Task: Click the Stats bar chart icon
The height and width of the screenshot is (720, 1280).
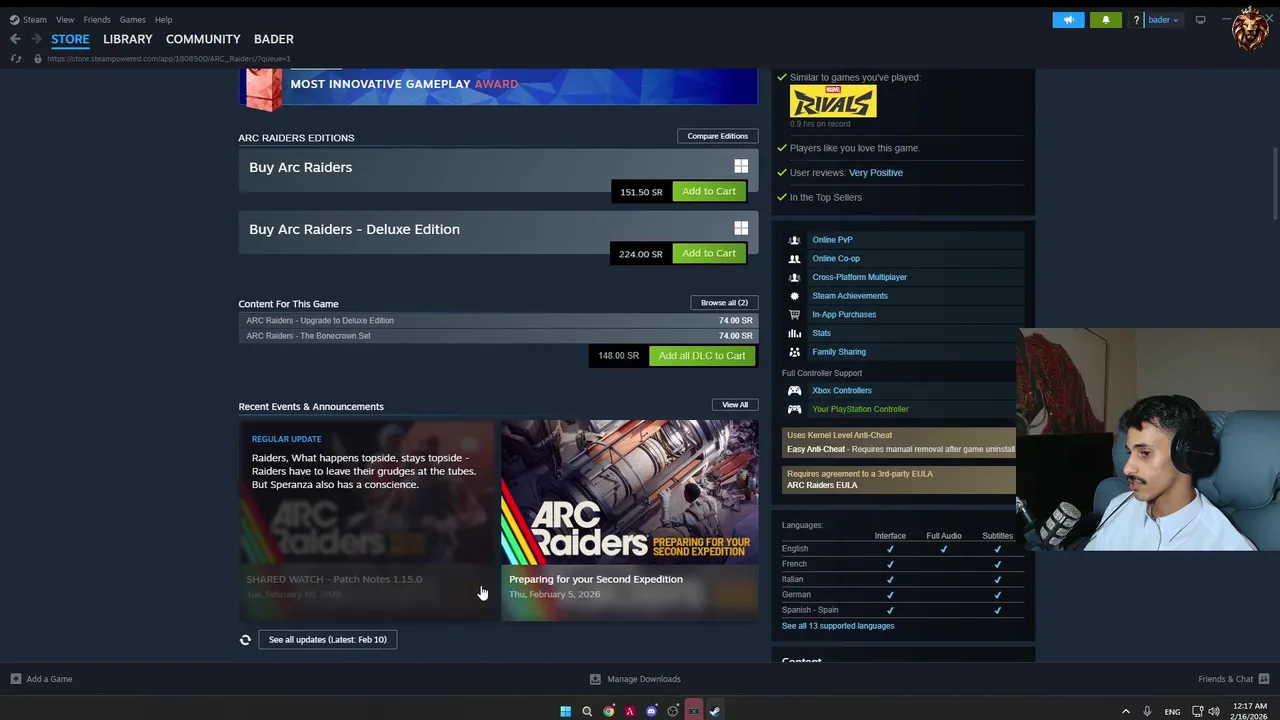Action: (x=794, y=333)
